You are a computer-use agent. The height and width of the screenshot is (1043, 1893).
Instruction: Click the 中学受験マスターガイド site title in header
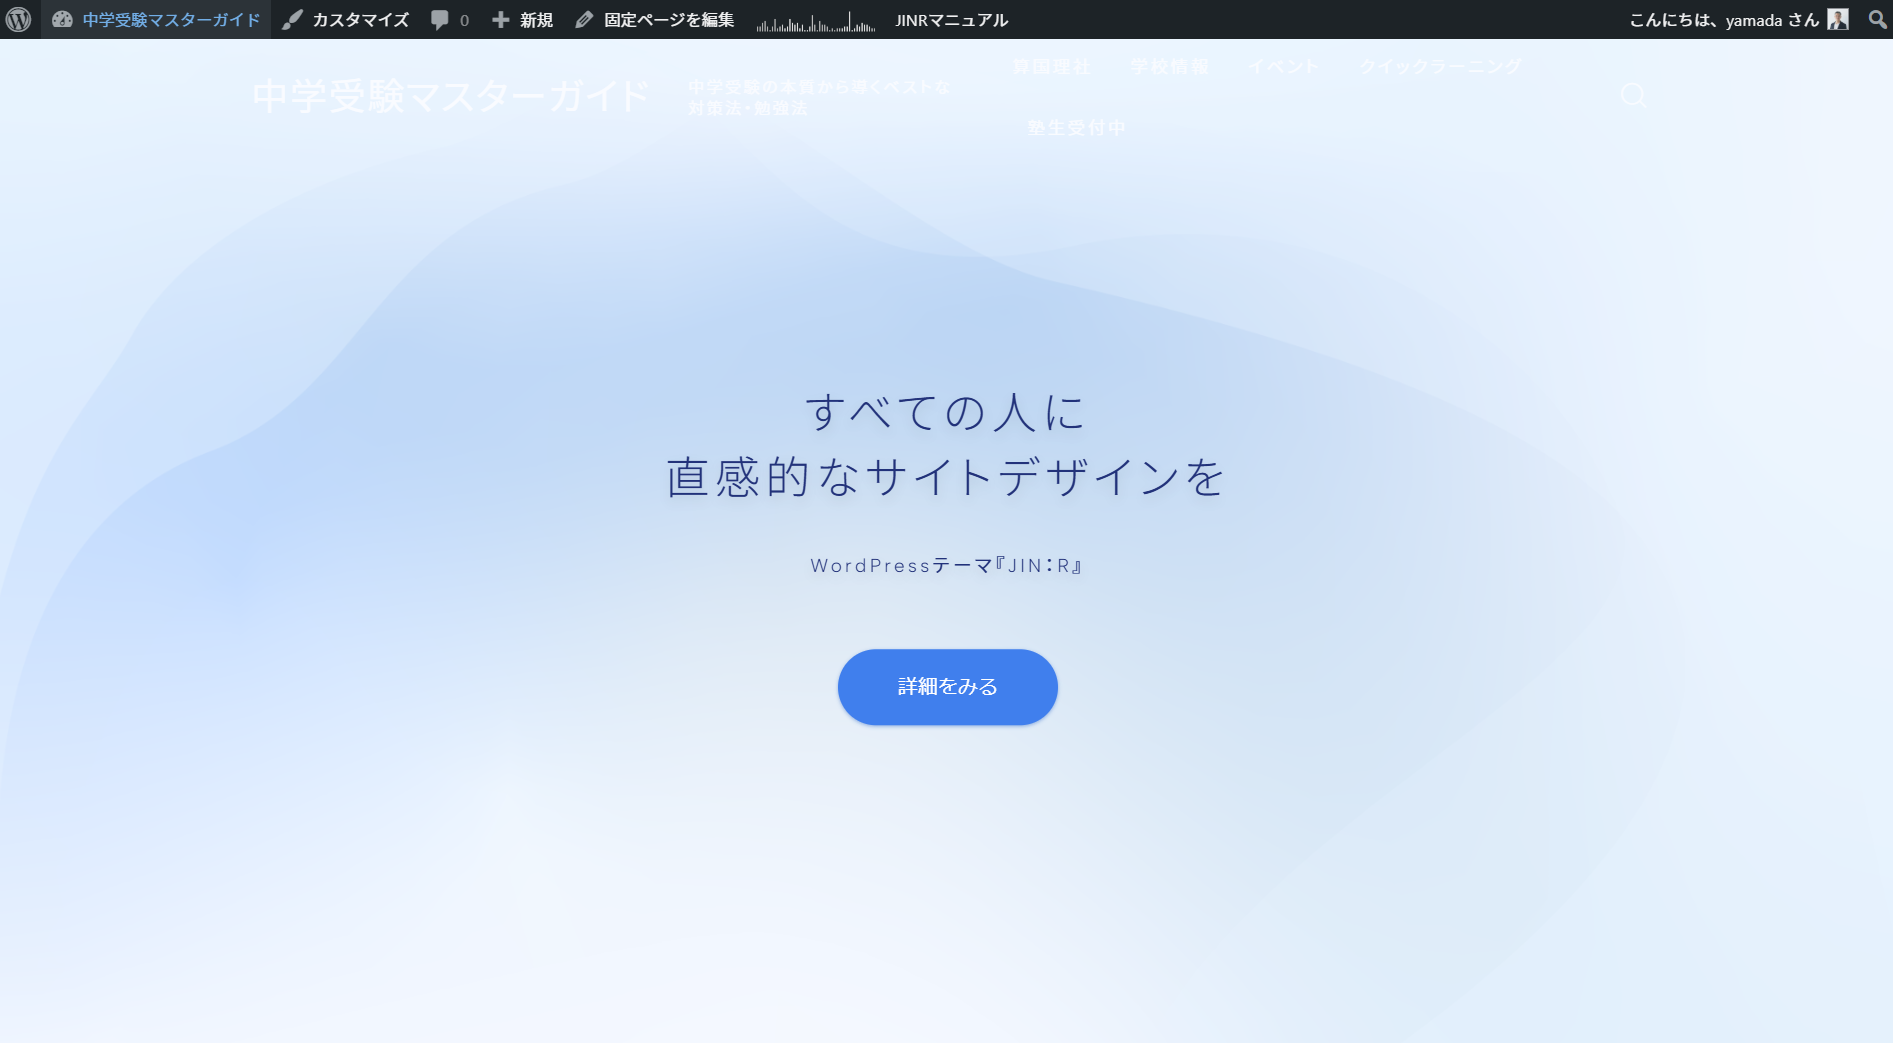coord(452,97)
